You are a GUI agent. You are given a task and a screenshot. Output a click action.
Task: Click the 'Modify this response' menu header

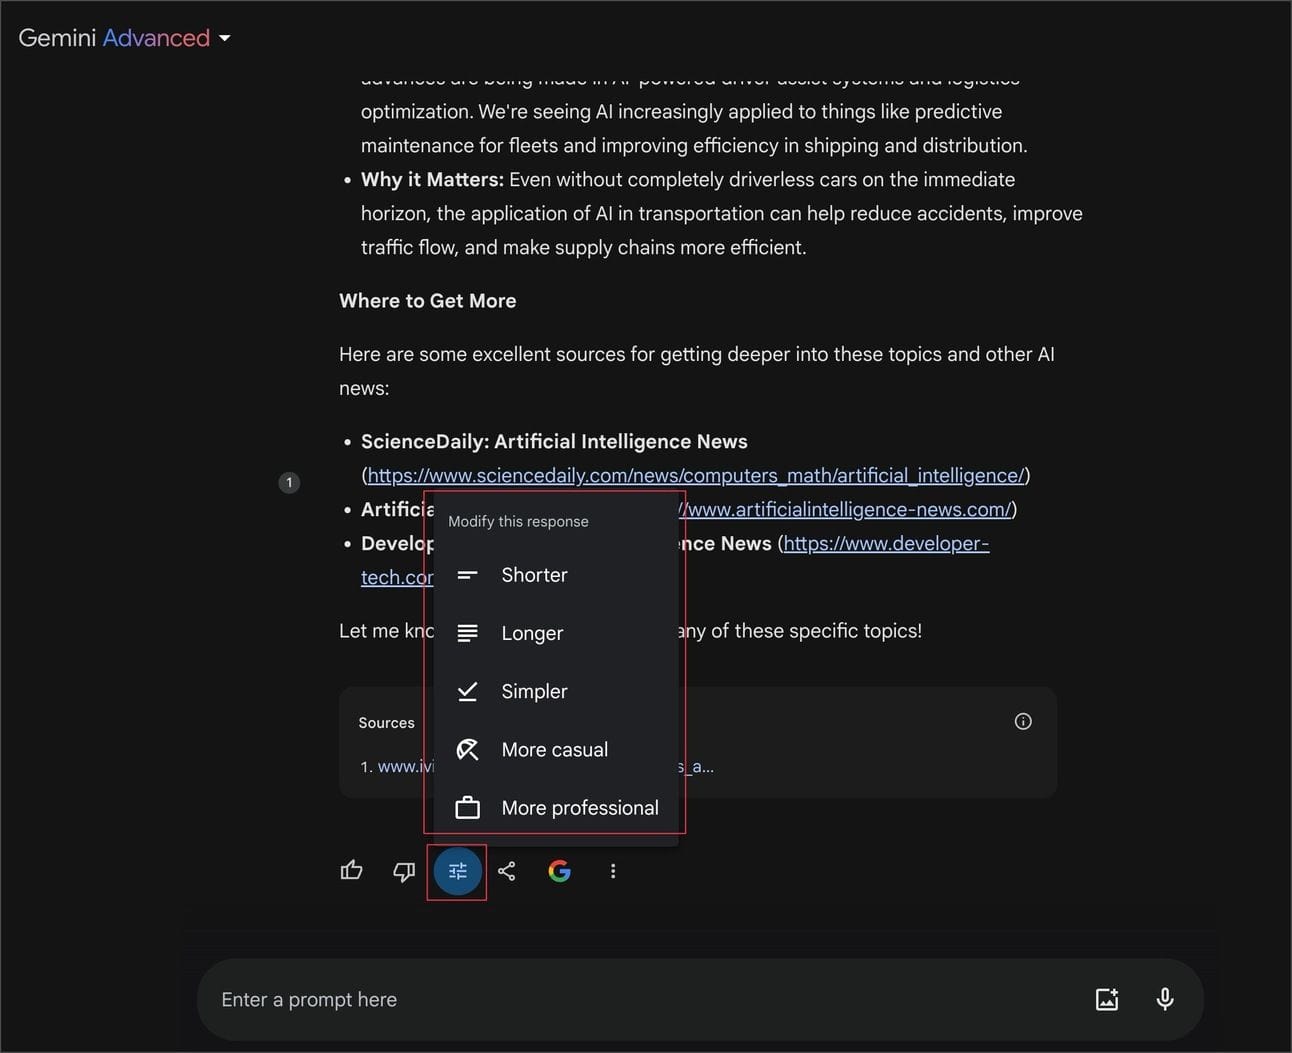[x=518, y=521]
